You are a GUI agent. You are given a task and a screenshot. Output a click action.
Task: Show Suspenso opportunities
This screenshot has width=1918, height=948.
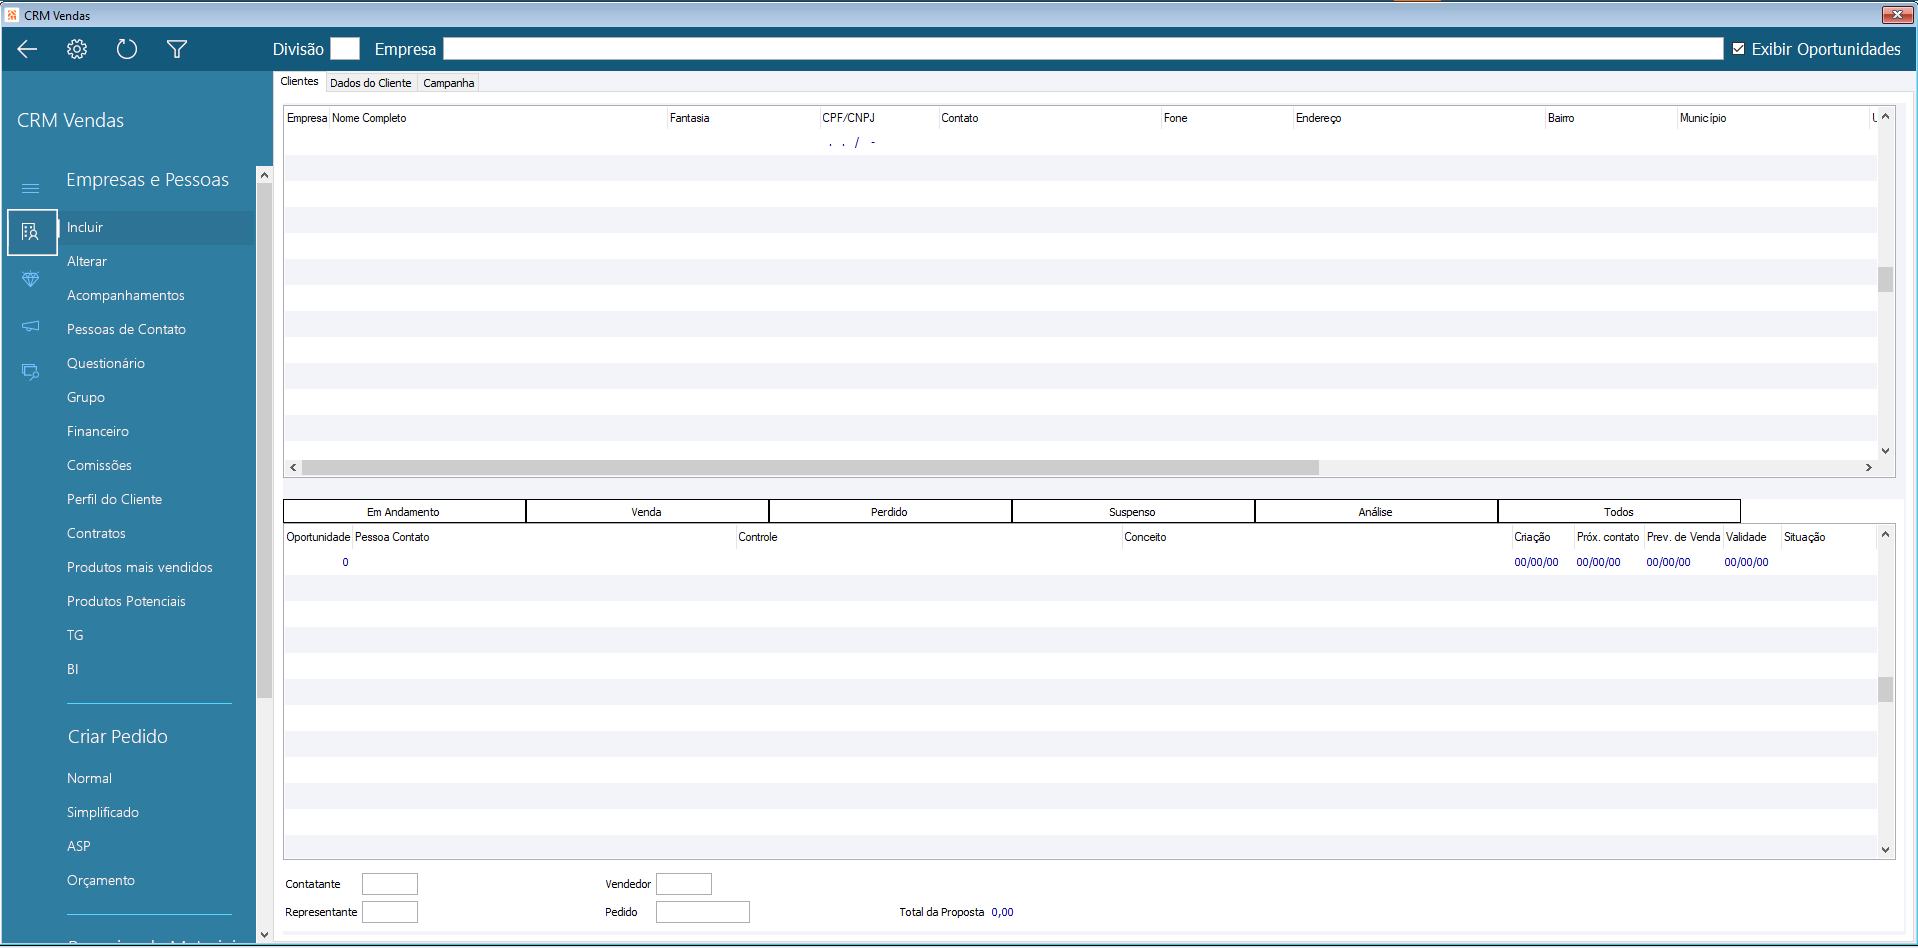coord(1133,512)
